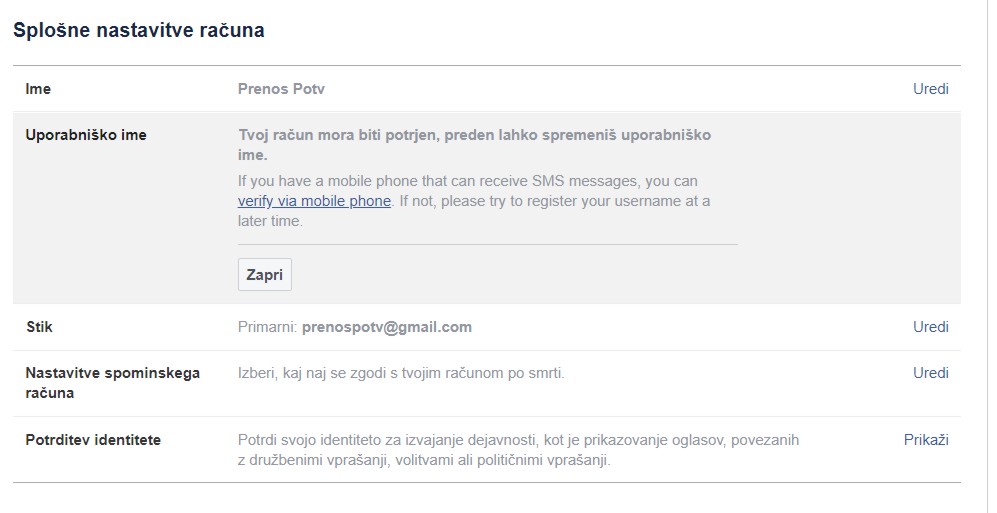Click Uredi link in the Ime row
The width and height of the screenshot is (997, 513).
click(x=930, y=89)
